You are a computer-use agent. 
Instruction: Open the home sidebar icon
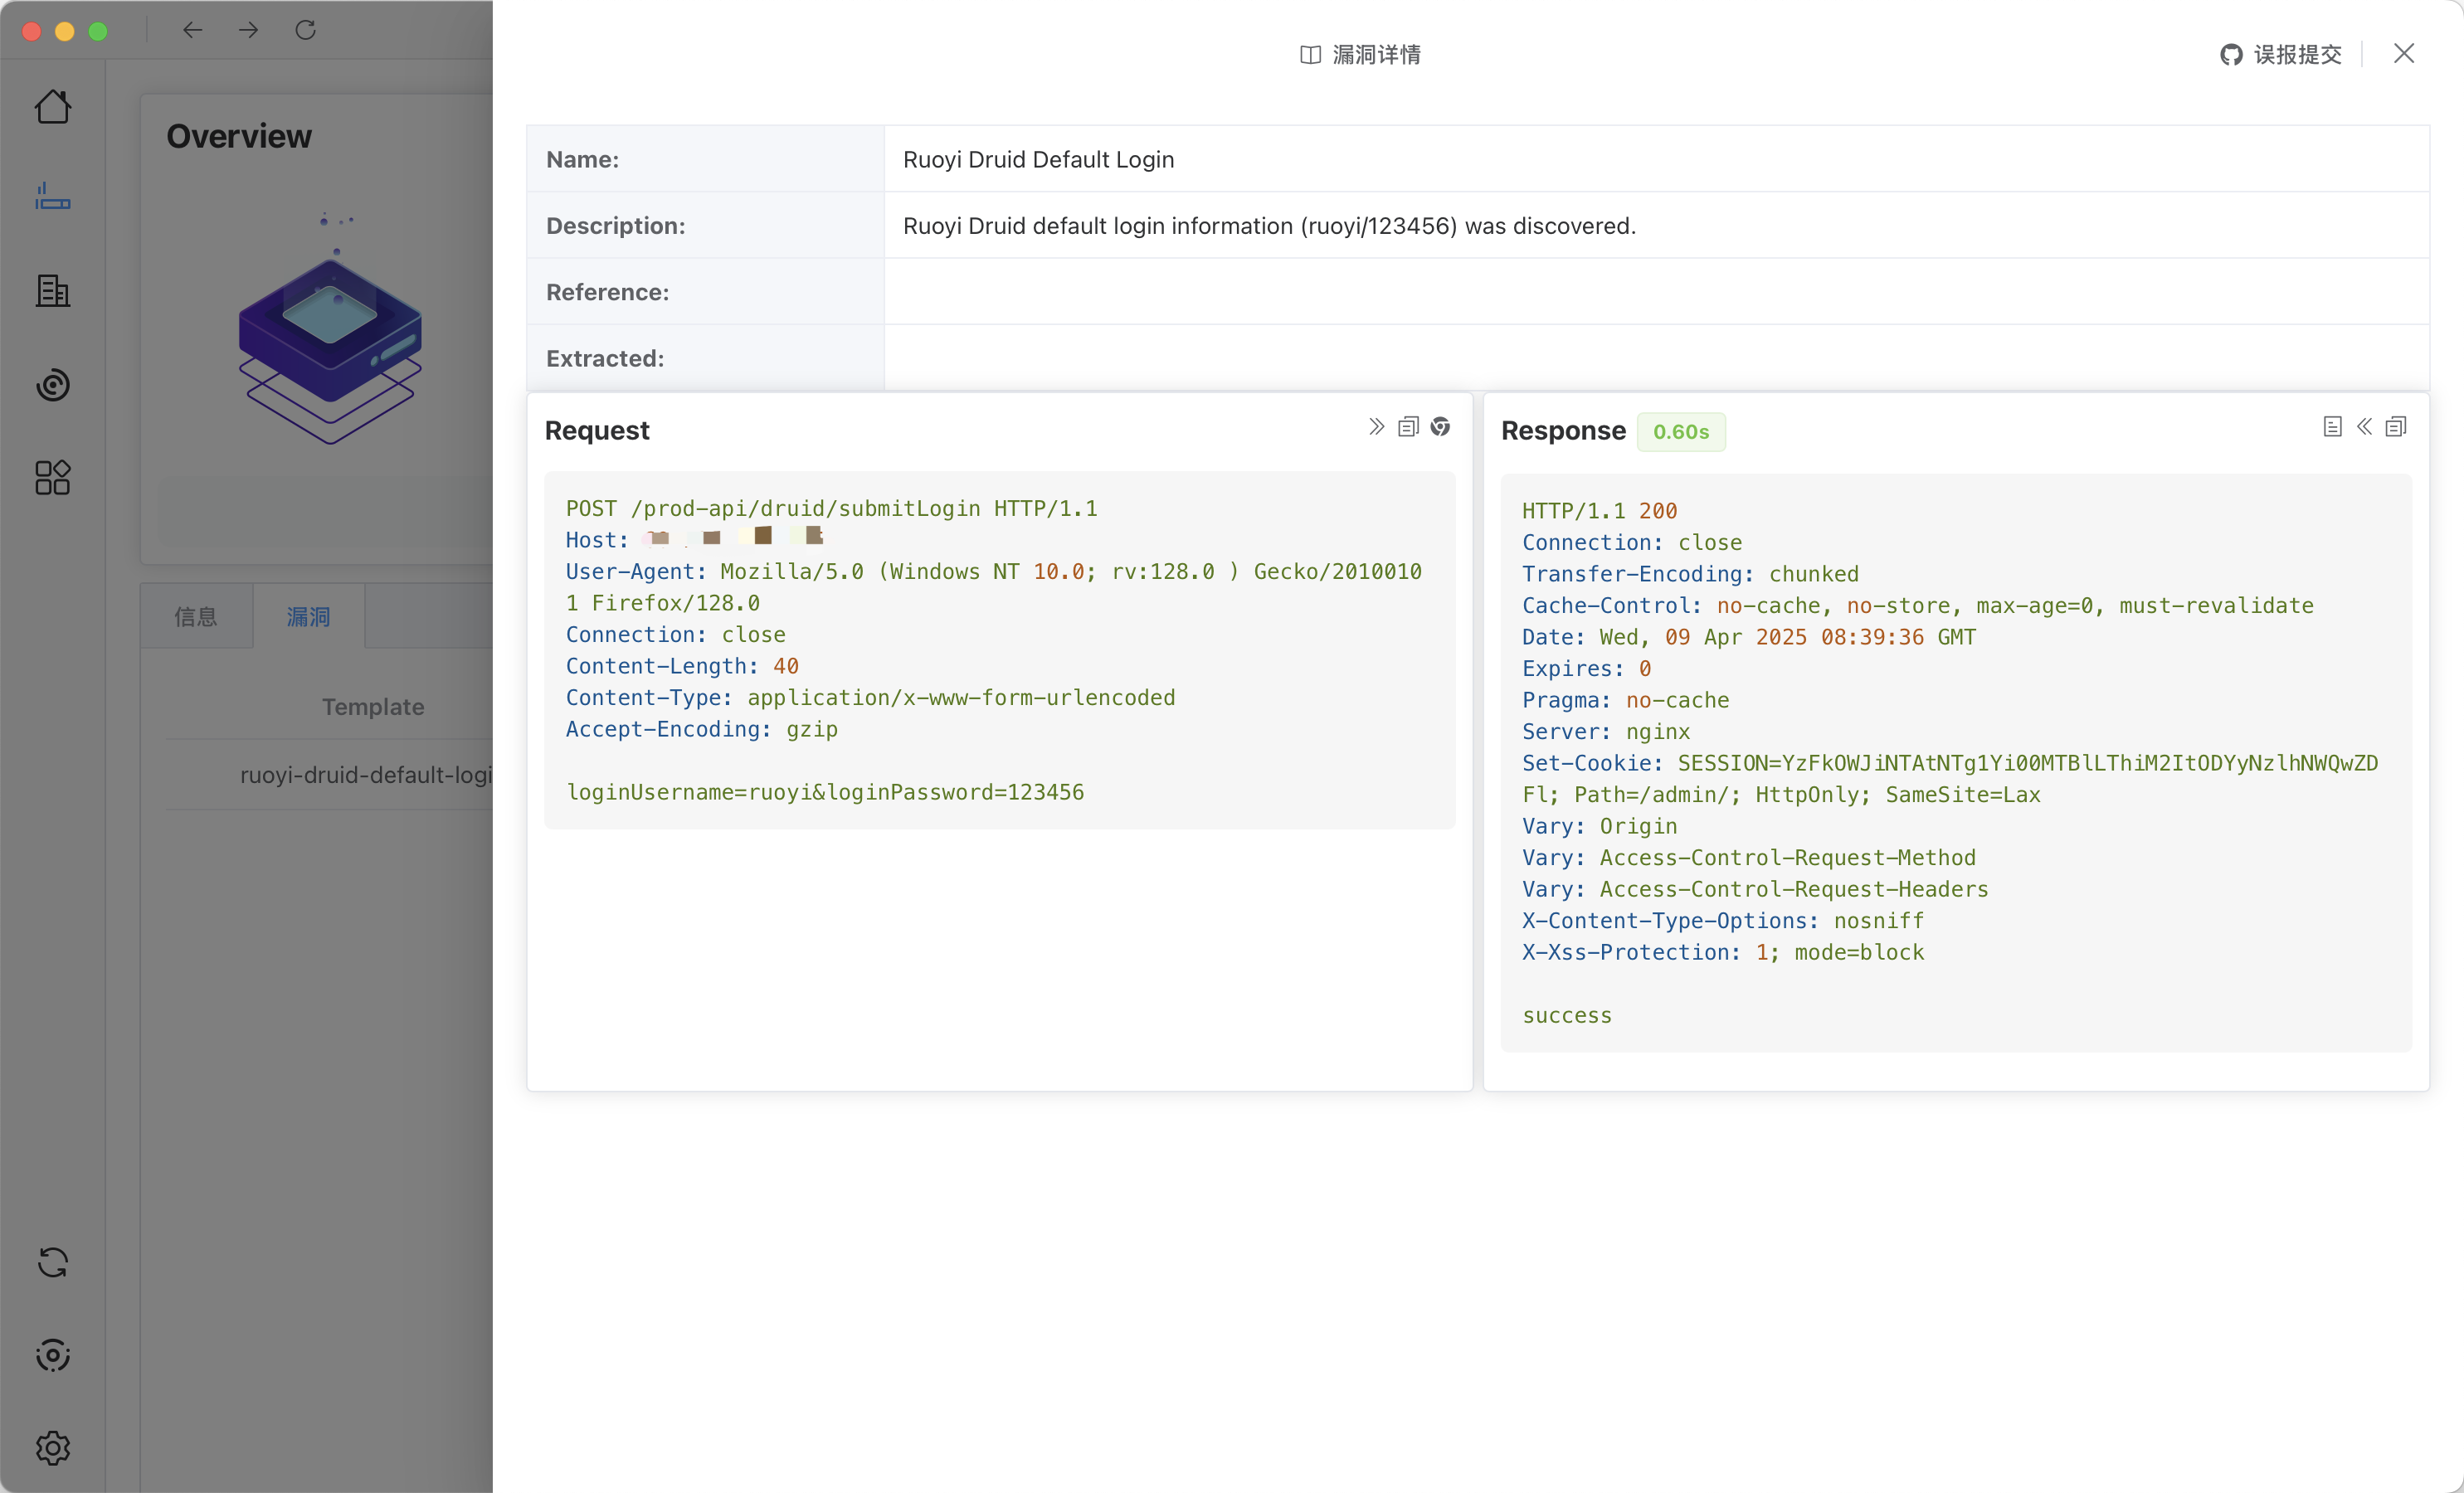[53, 107]
